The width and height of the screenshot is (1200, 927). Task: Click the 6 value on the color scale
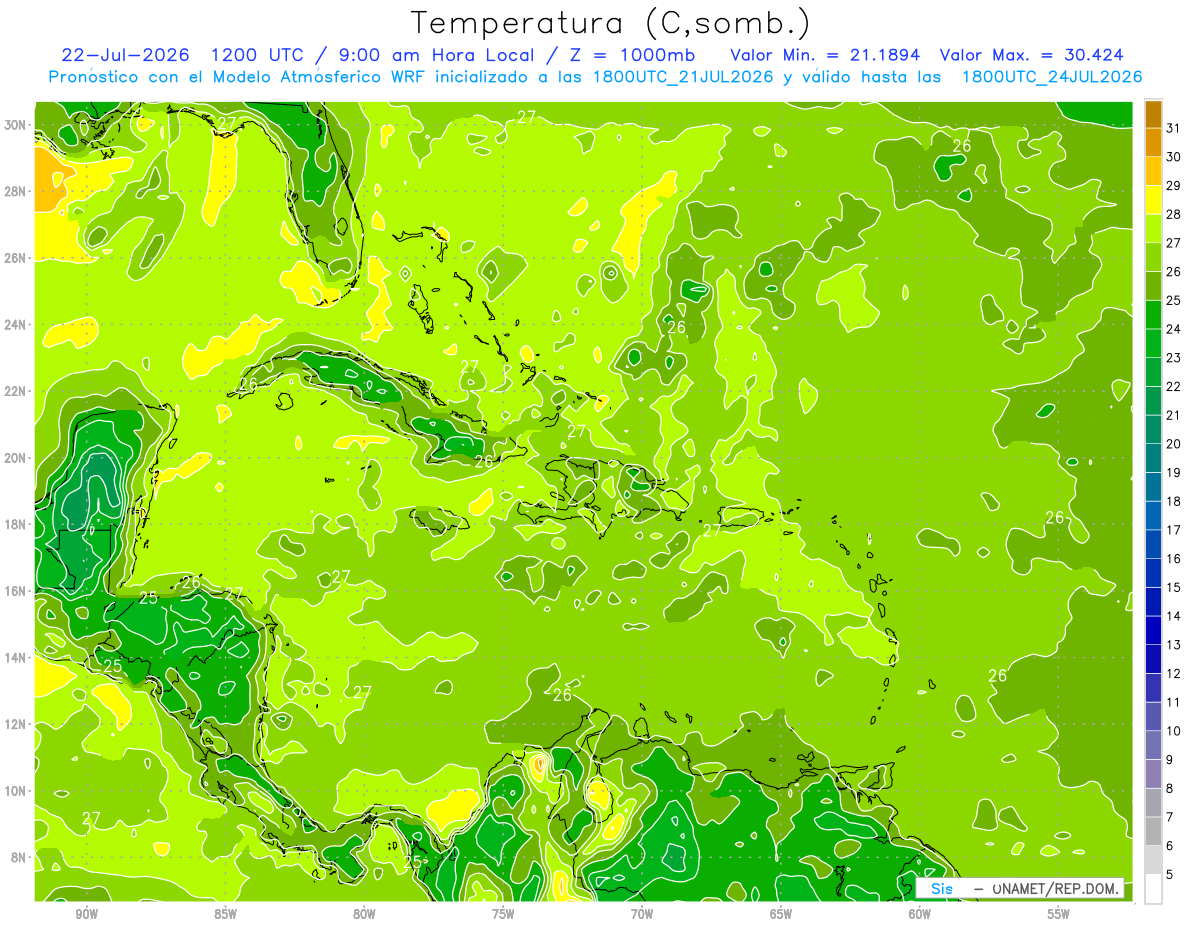pyautogui.click(x=1170, y=847)
